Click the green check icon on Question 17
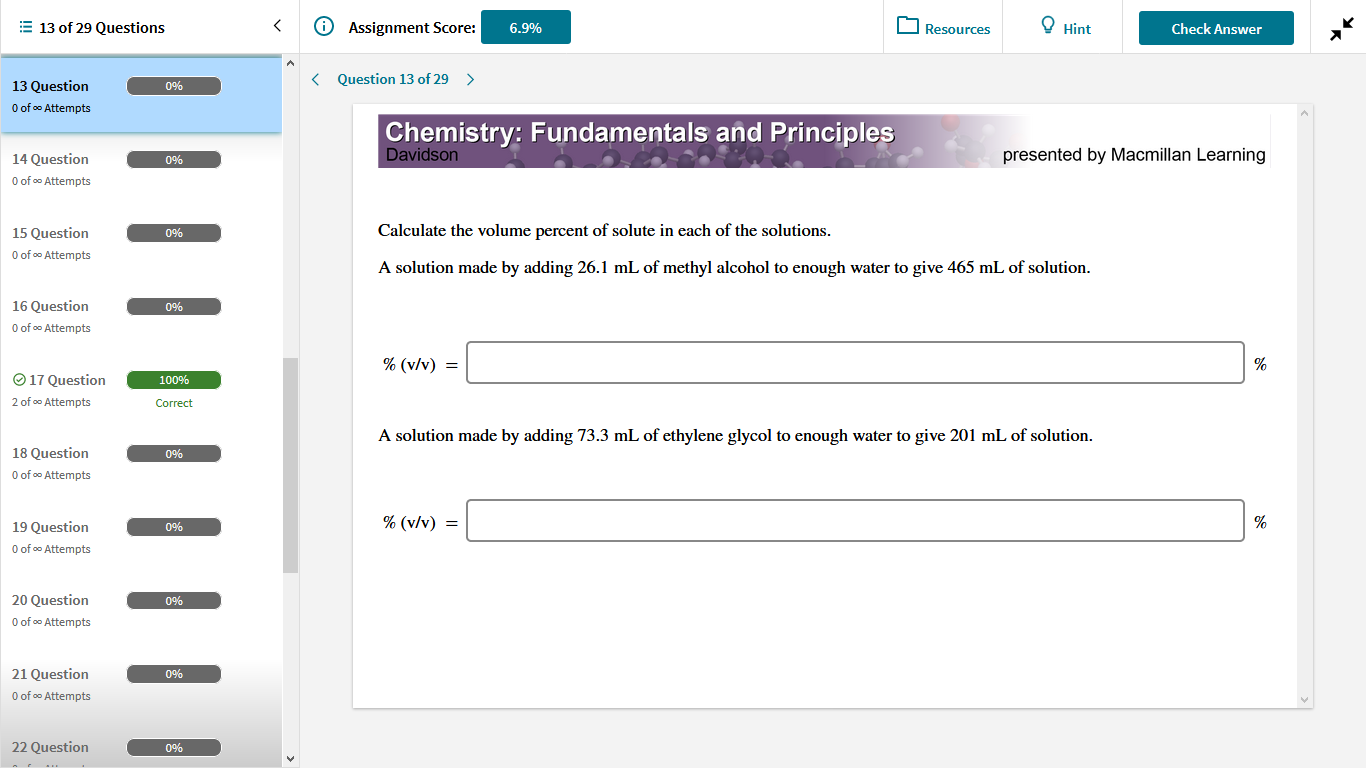Viewport: 1366px width, 768px height. (x=19, y=380)
